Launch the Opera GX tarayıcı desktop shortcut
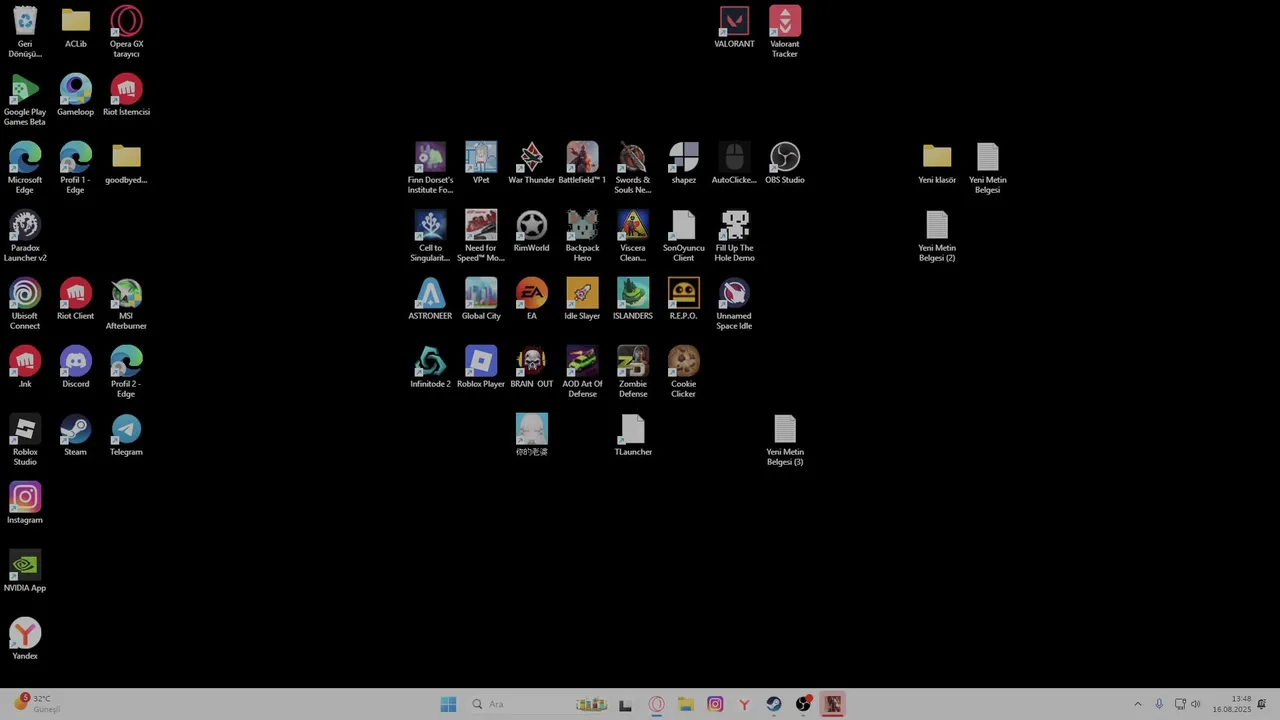Image resolution: width=1280 pixels, height=720 pixels. [126, 22]
